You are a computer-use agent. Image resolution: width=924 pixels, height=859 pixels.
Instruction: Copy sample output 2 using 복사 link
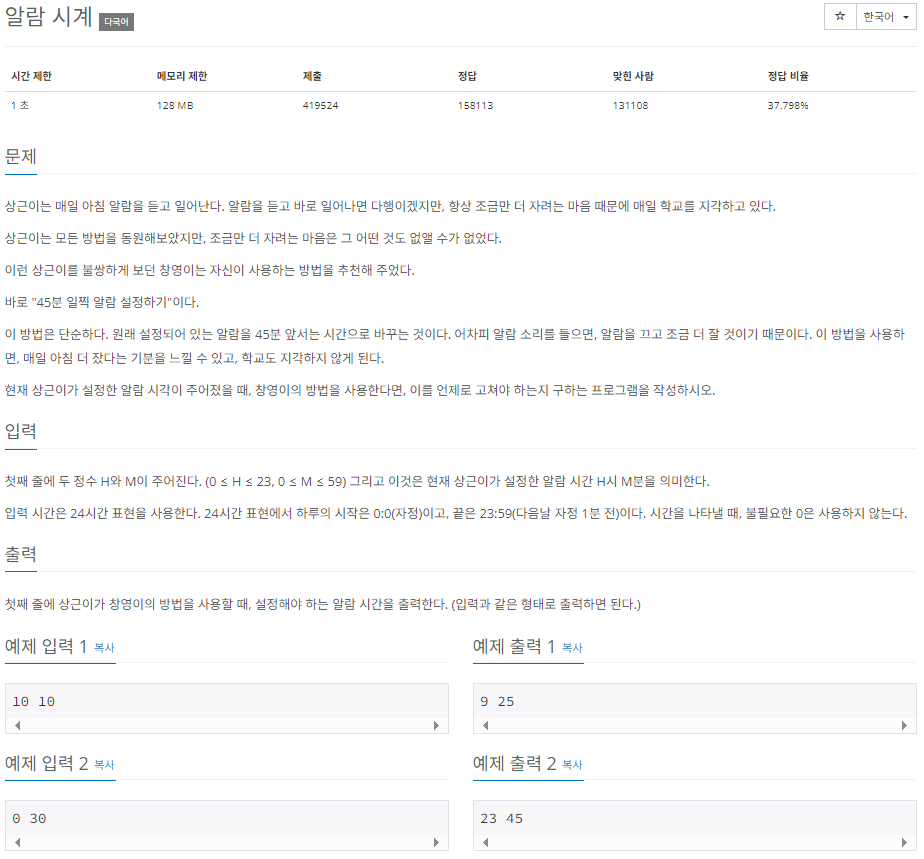572,765
